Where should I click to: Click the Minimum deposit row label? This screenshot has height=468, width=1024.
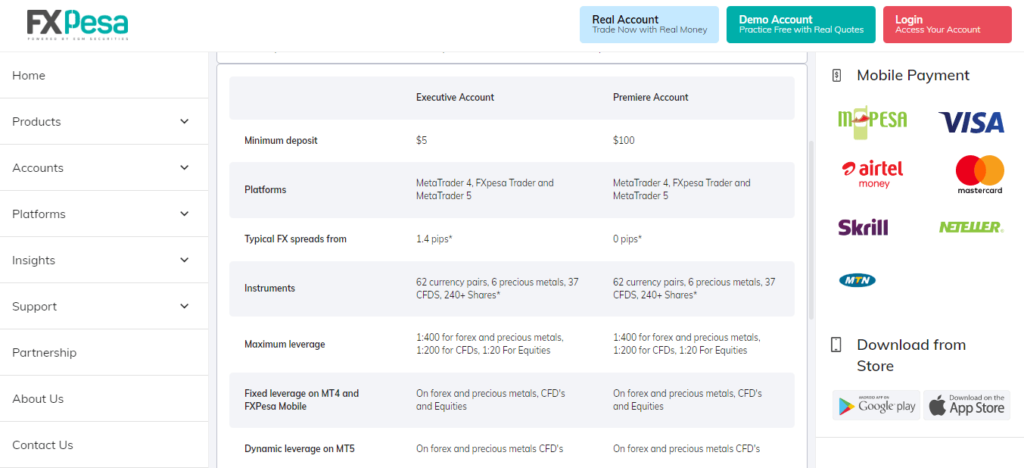pyautogui.click(x=281, y=140)
